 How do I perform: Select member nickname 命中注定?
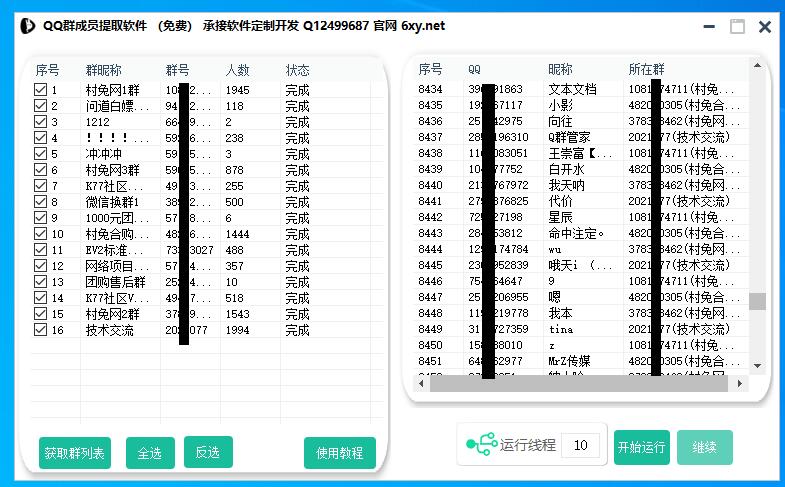click(576, 233)
